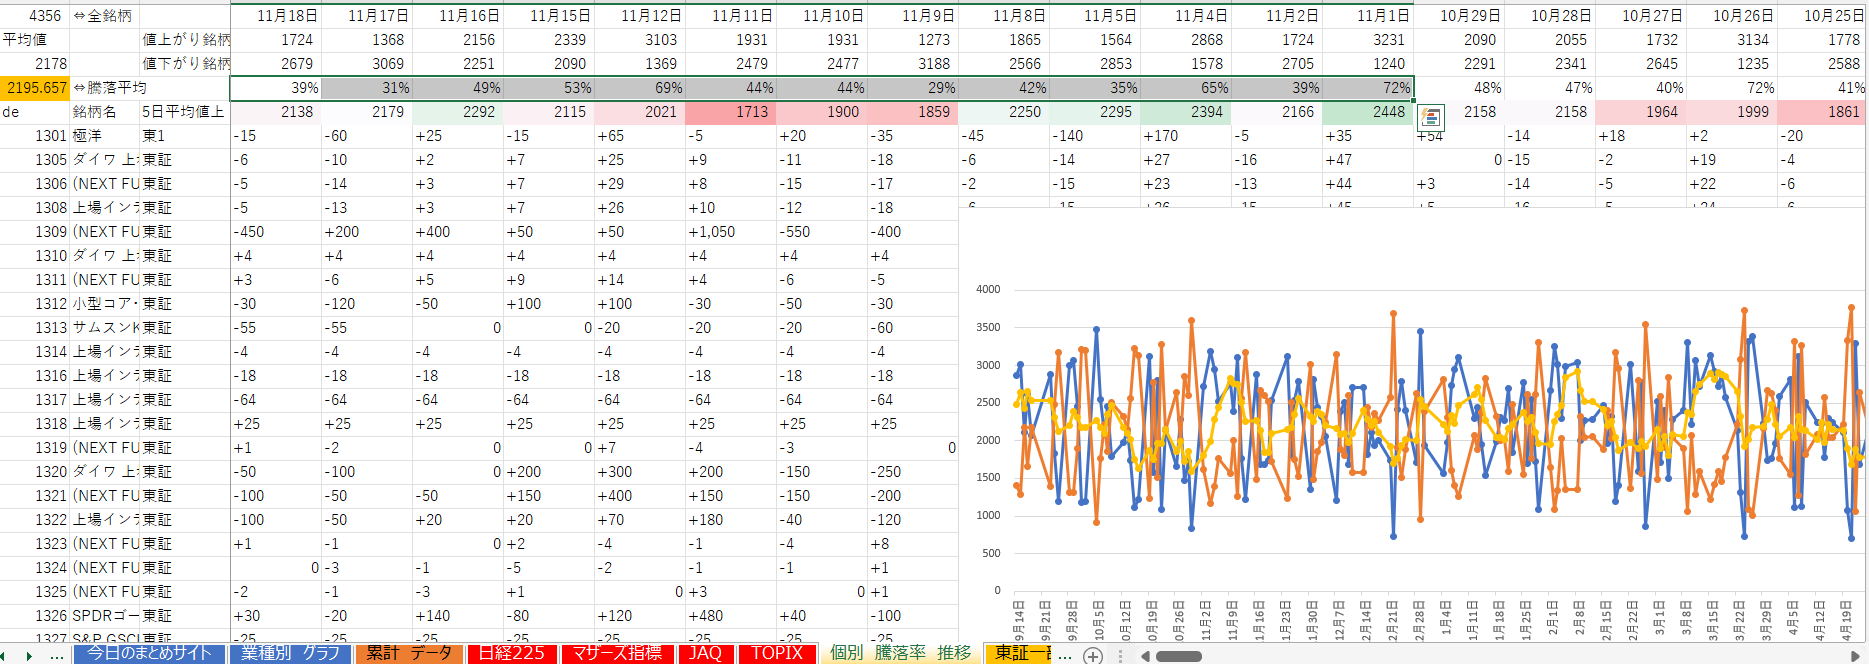Add a new sheet with the plus button

1093,656
